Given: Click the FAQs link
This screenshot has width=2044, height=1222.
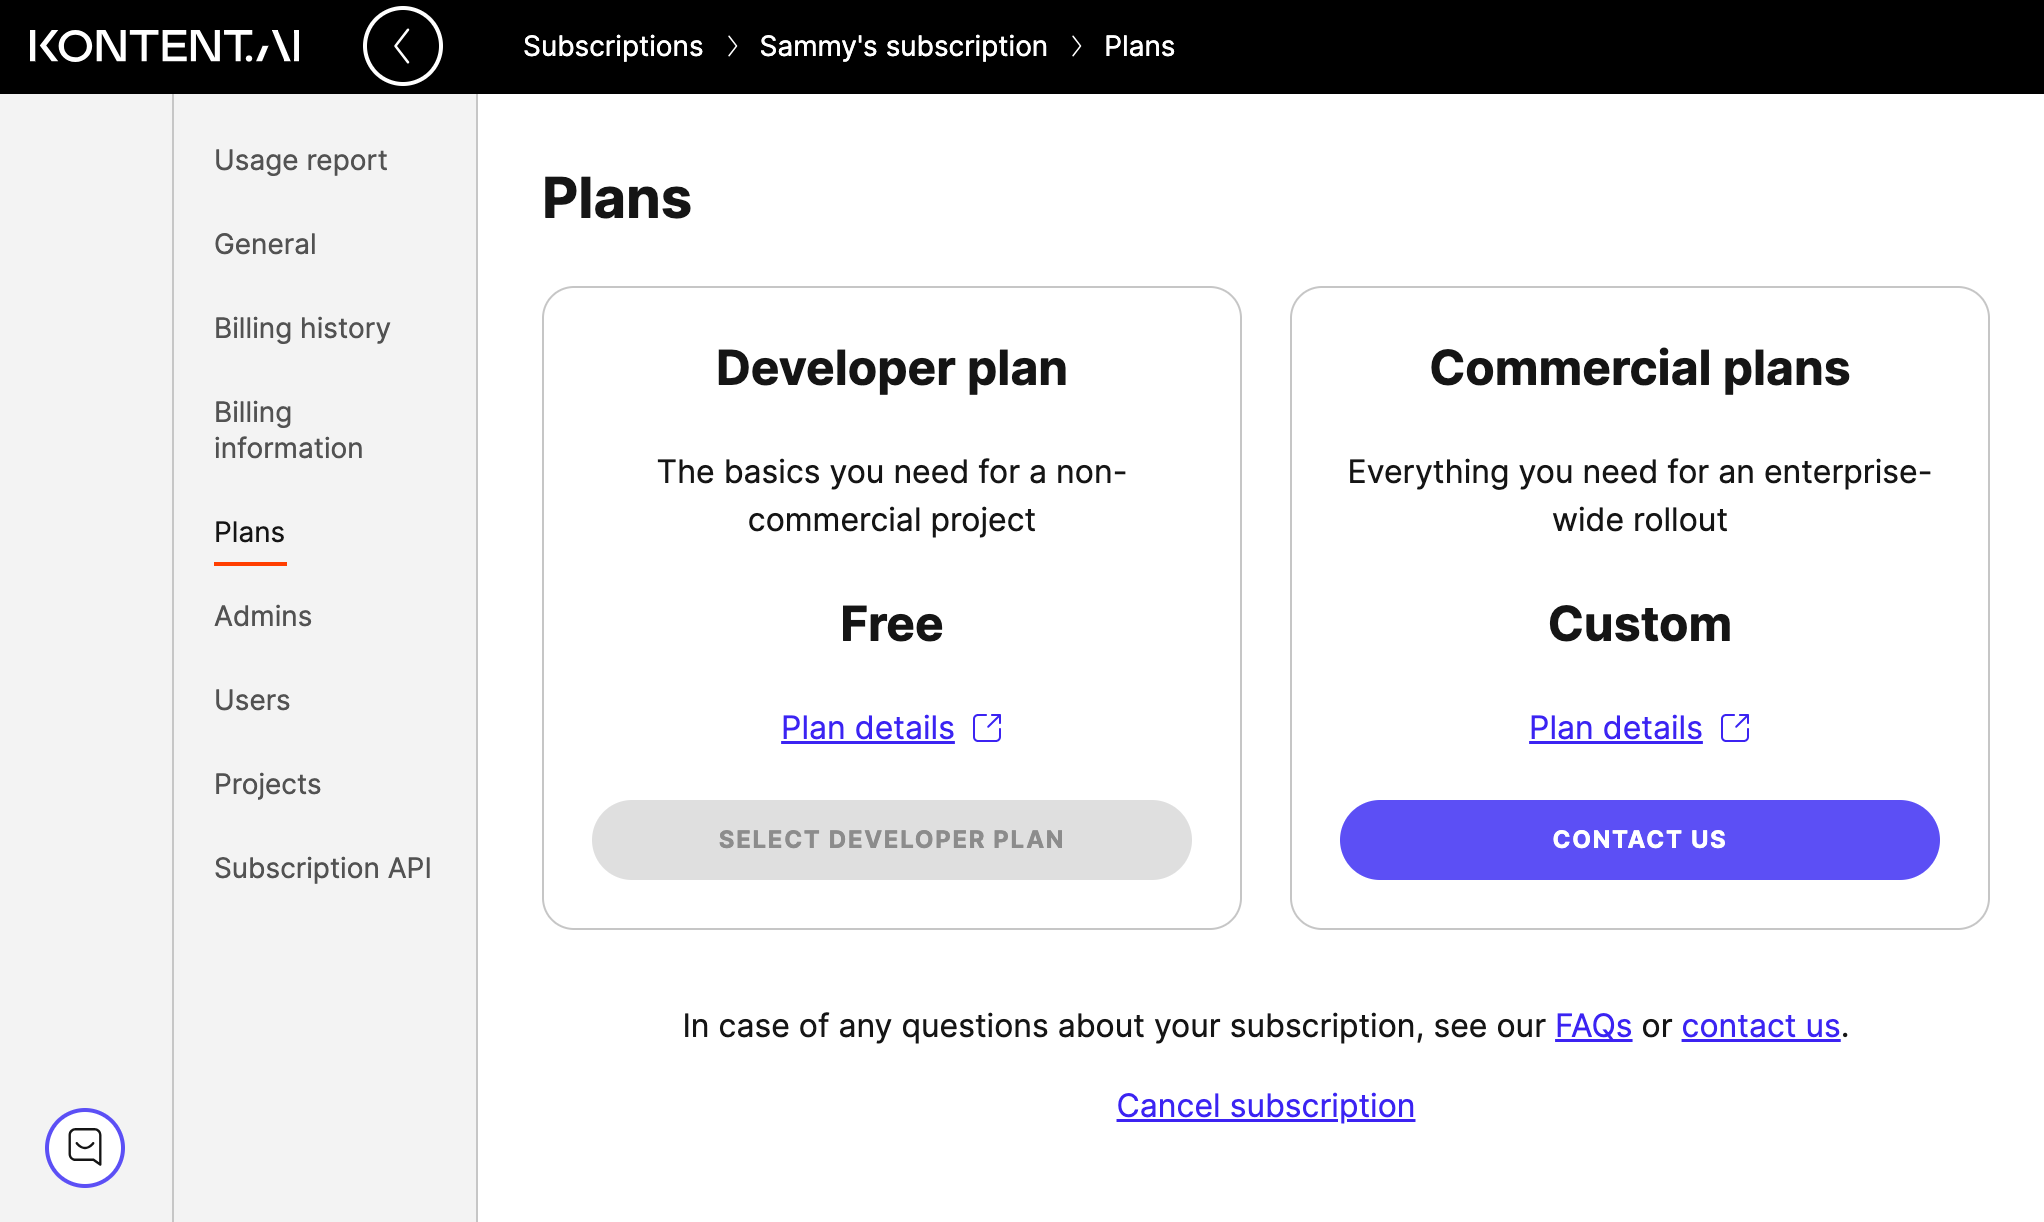Looking at the screenshot, I should (1594, 1025).
